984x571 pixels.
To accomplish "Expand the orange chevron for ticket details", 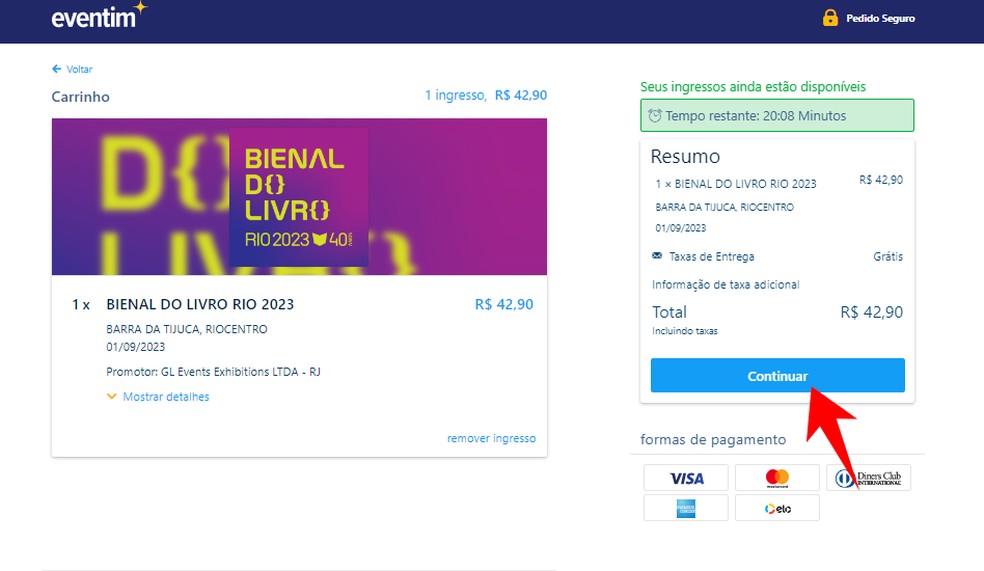I will coord(112,397).
